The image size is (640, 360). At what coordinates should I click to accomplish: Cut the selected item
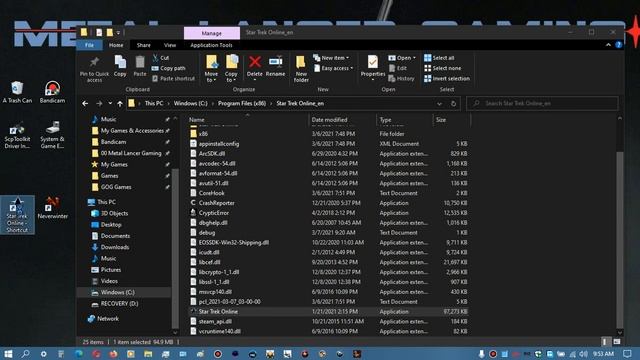tap(160, 58)
